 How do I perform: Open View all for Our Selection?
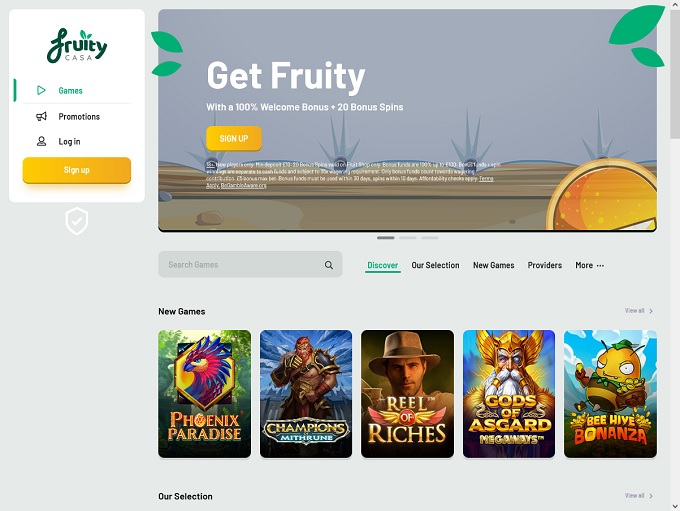[639, 495]
